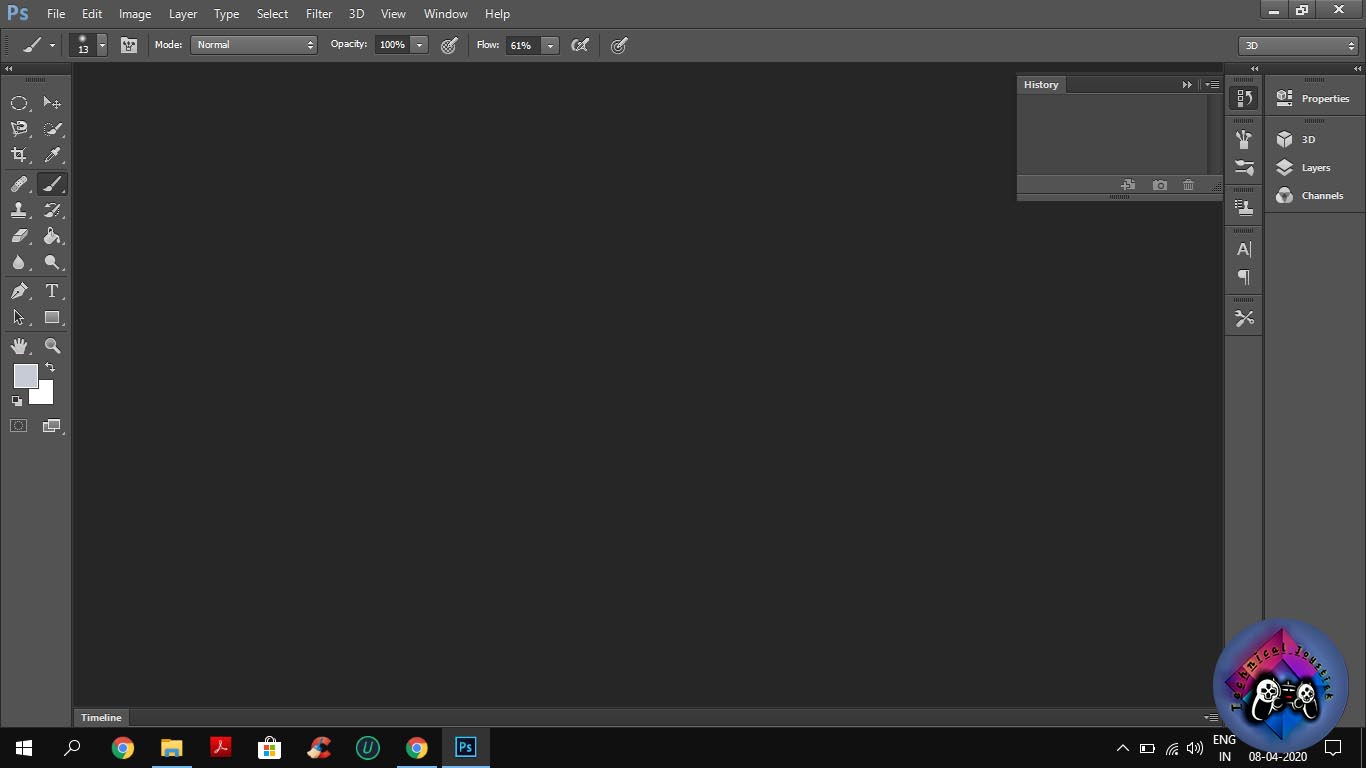The image size is (1366, 768).
Task: Toggle Quick Mask mode
Action: pyautogui.click(x=19, y=426)
